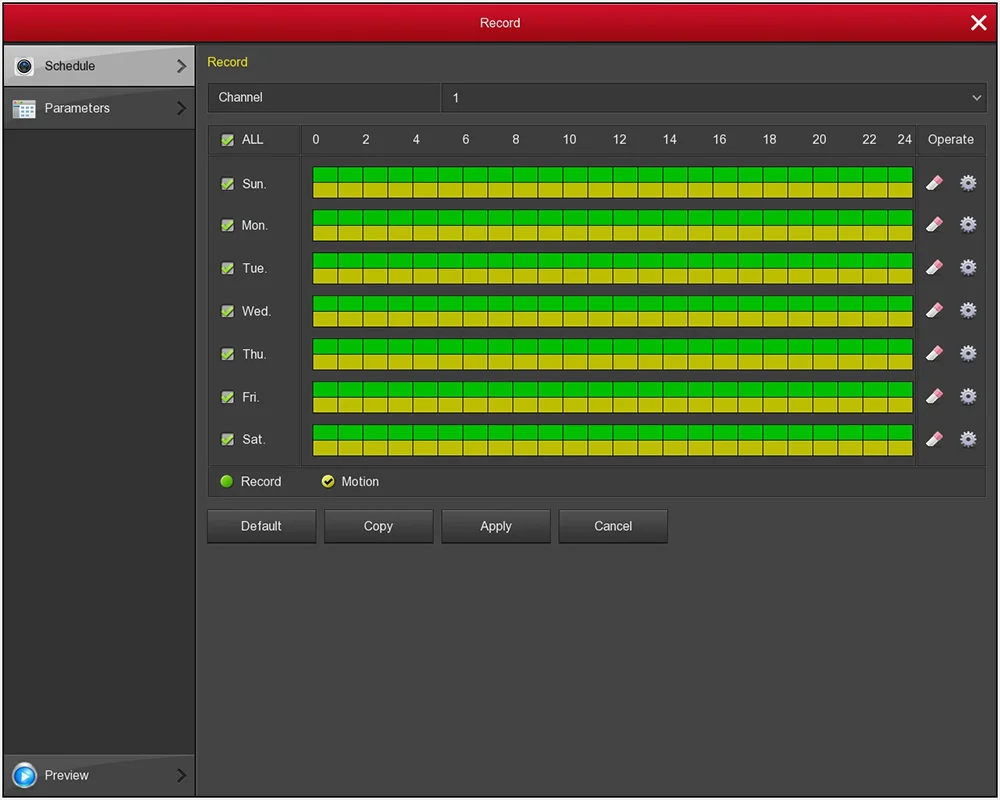The height and width of the screenshot is (800, 1000).
Task: Expand the Parameters menu chevron
Action: pos(181,108)
